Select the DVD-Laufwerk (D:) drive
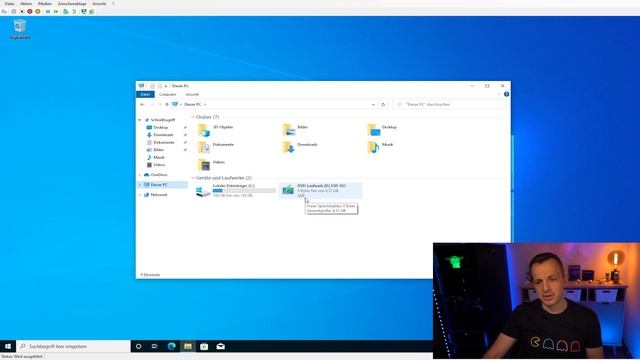This screenshot has width=640, height=360. [320, 191]
